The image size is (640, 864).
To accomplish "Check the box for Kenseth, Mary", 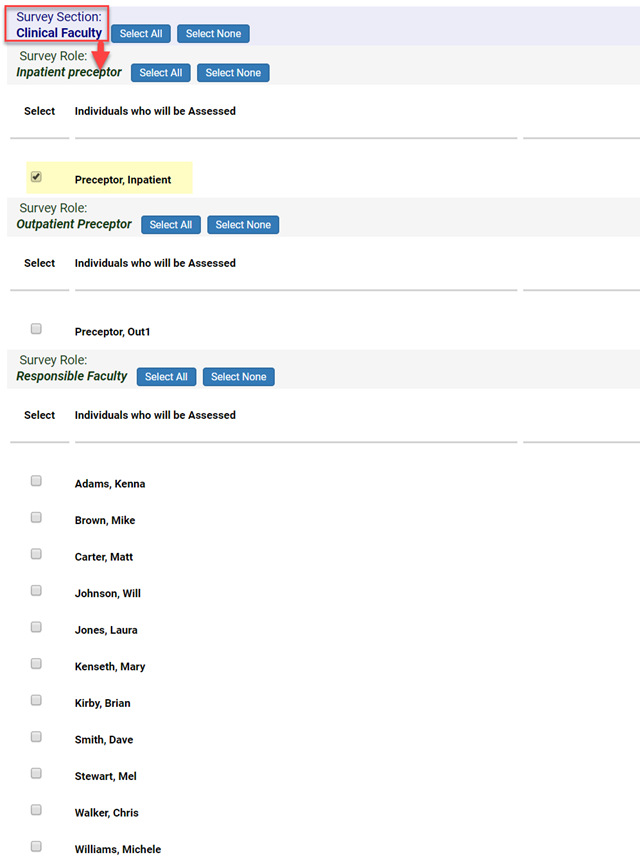I will tap(37, 664).
